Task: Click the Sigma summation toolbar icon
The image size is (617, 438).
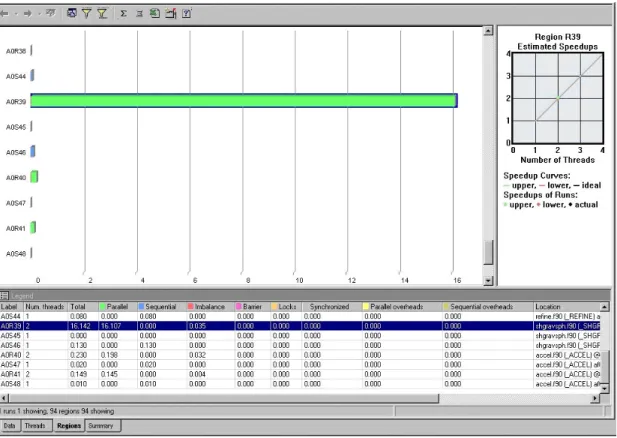Action: coord(123,13)
